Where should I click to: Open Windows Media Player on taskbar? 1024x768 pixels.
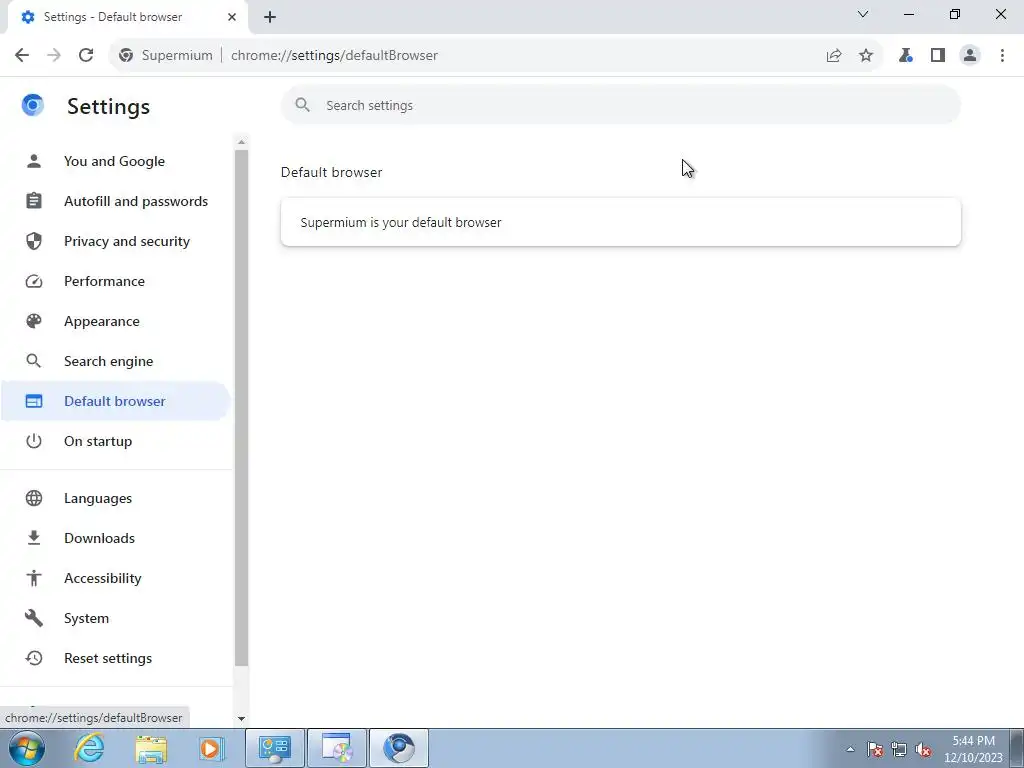[211, 748]
